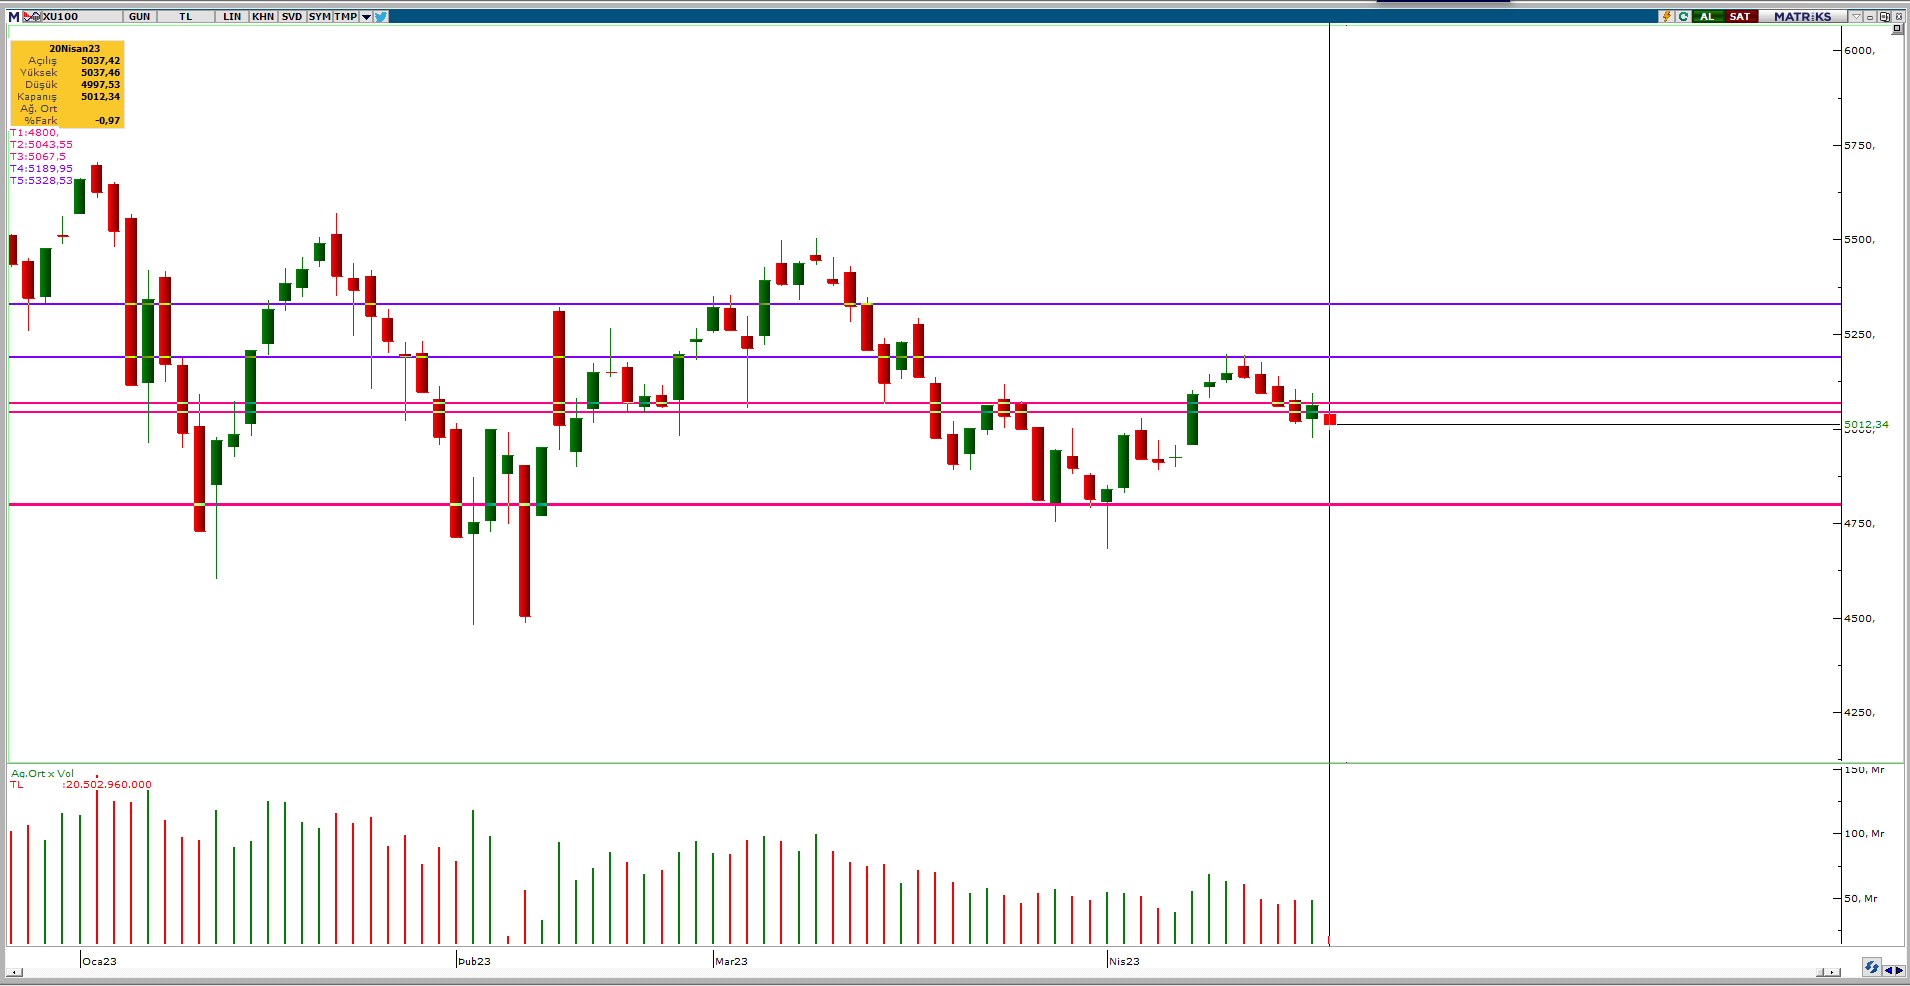Click the Matriks M logo icon
1910x986 pixels.
tap(13, 17)
